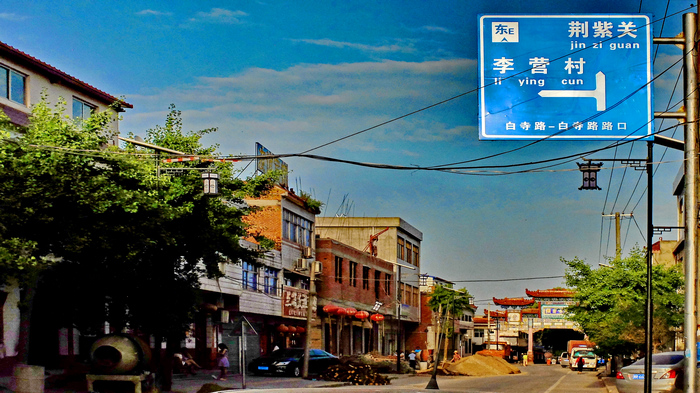Select the 'jin zi guan' text on sign
This screenshot has width=700, height=393.
click(604, 45)
